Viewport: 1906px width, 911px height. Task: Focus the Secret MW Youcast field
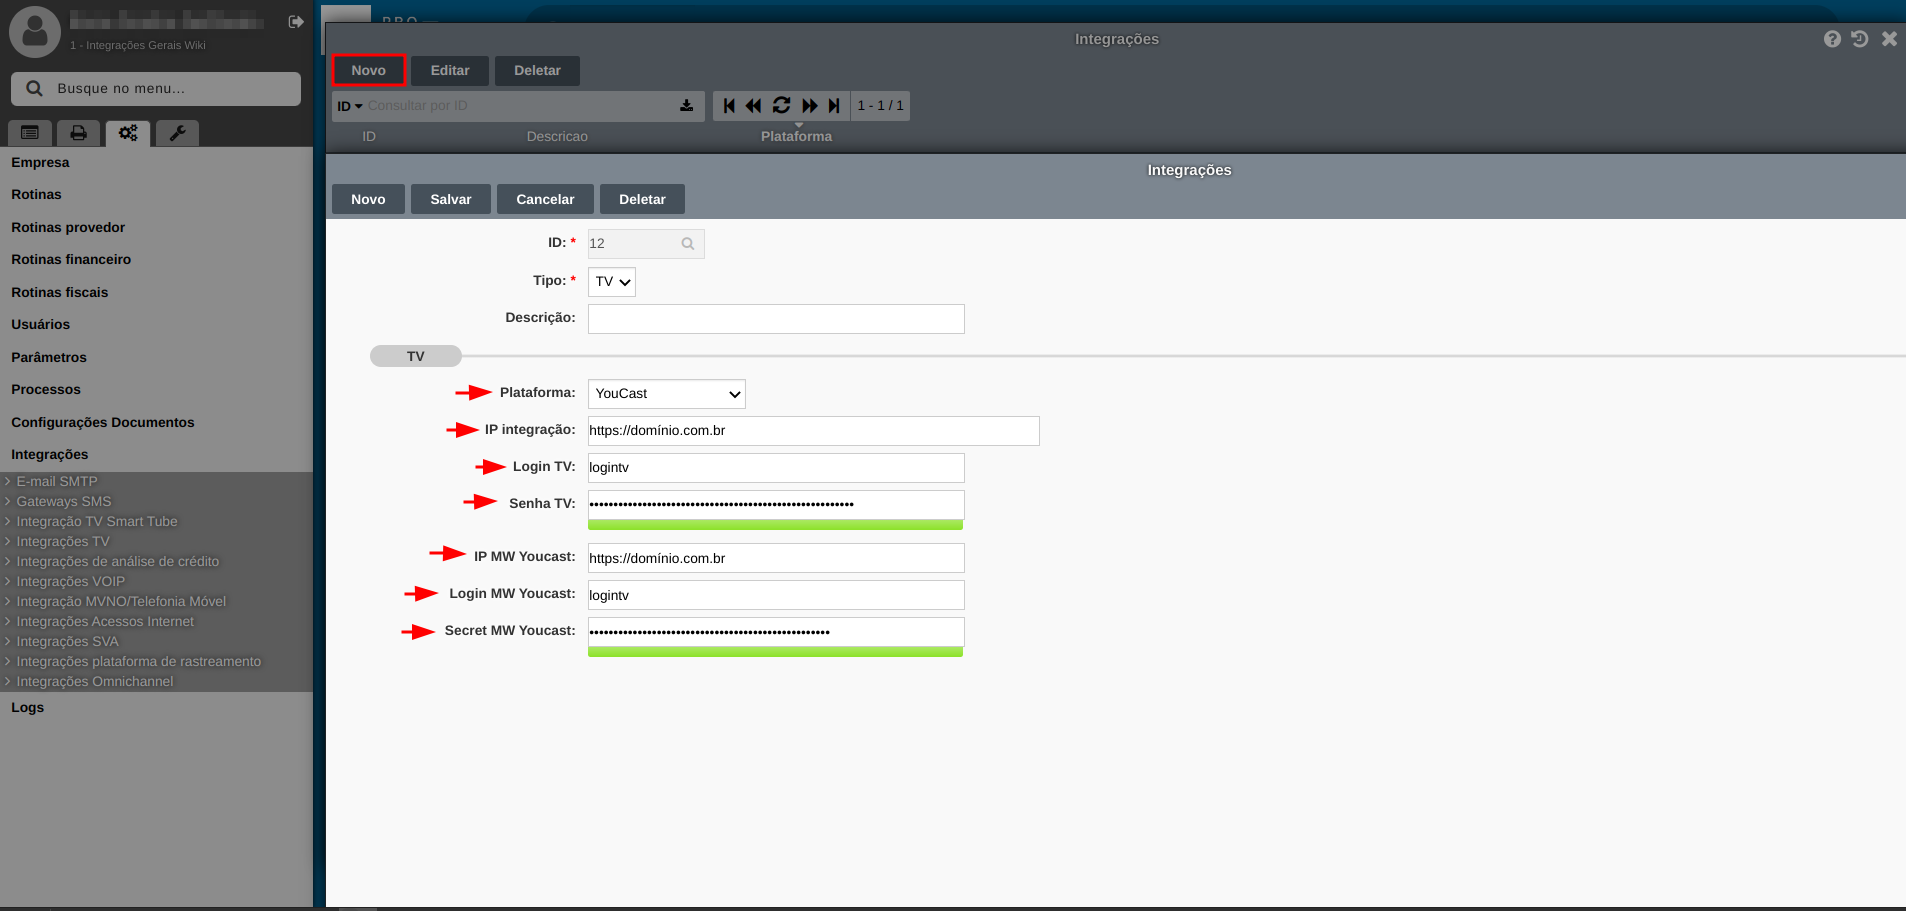[776, 632]
